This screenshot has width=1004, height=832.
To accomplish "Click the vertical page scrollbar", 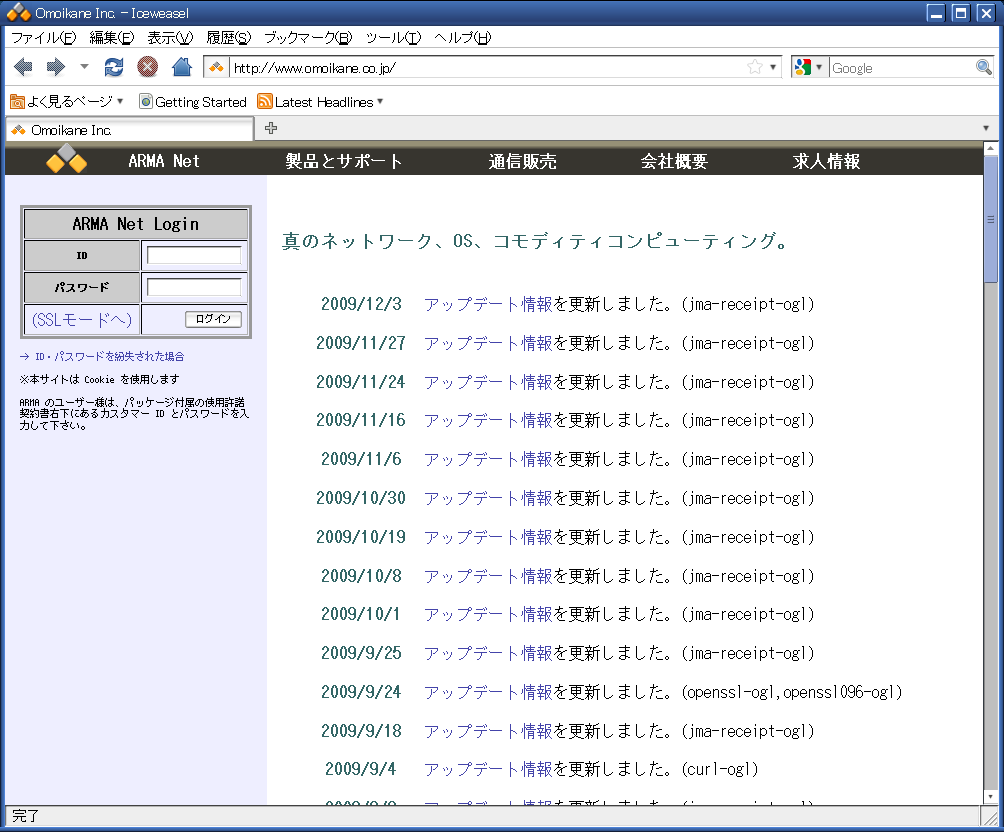I will [991, 500].
